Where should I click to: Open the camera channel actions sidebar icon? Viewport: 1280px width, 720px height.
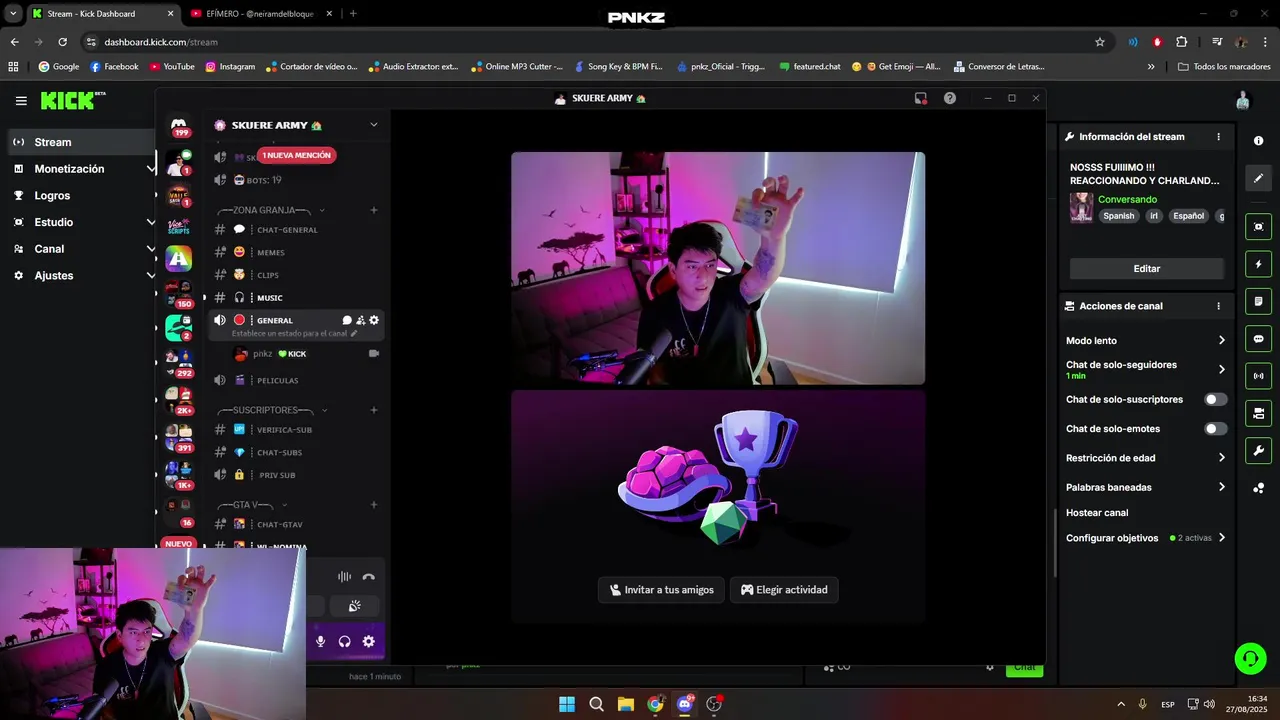pyautogui.click(x=1258, y=413)
